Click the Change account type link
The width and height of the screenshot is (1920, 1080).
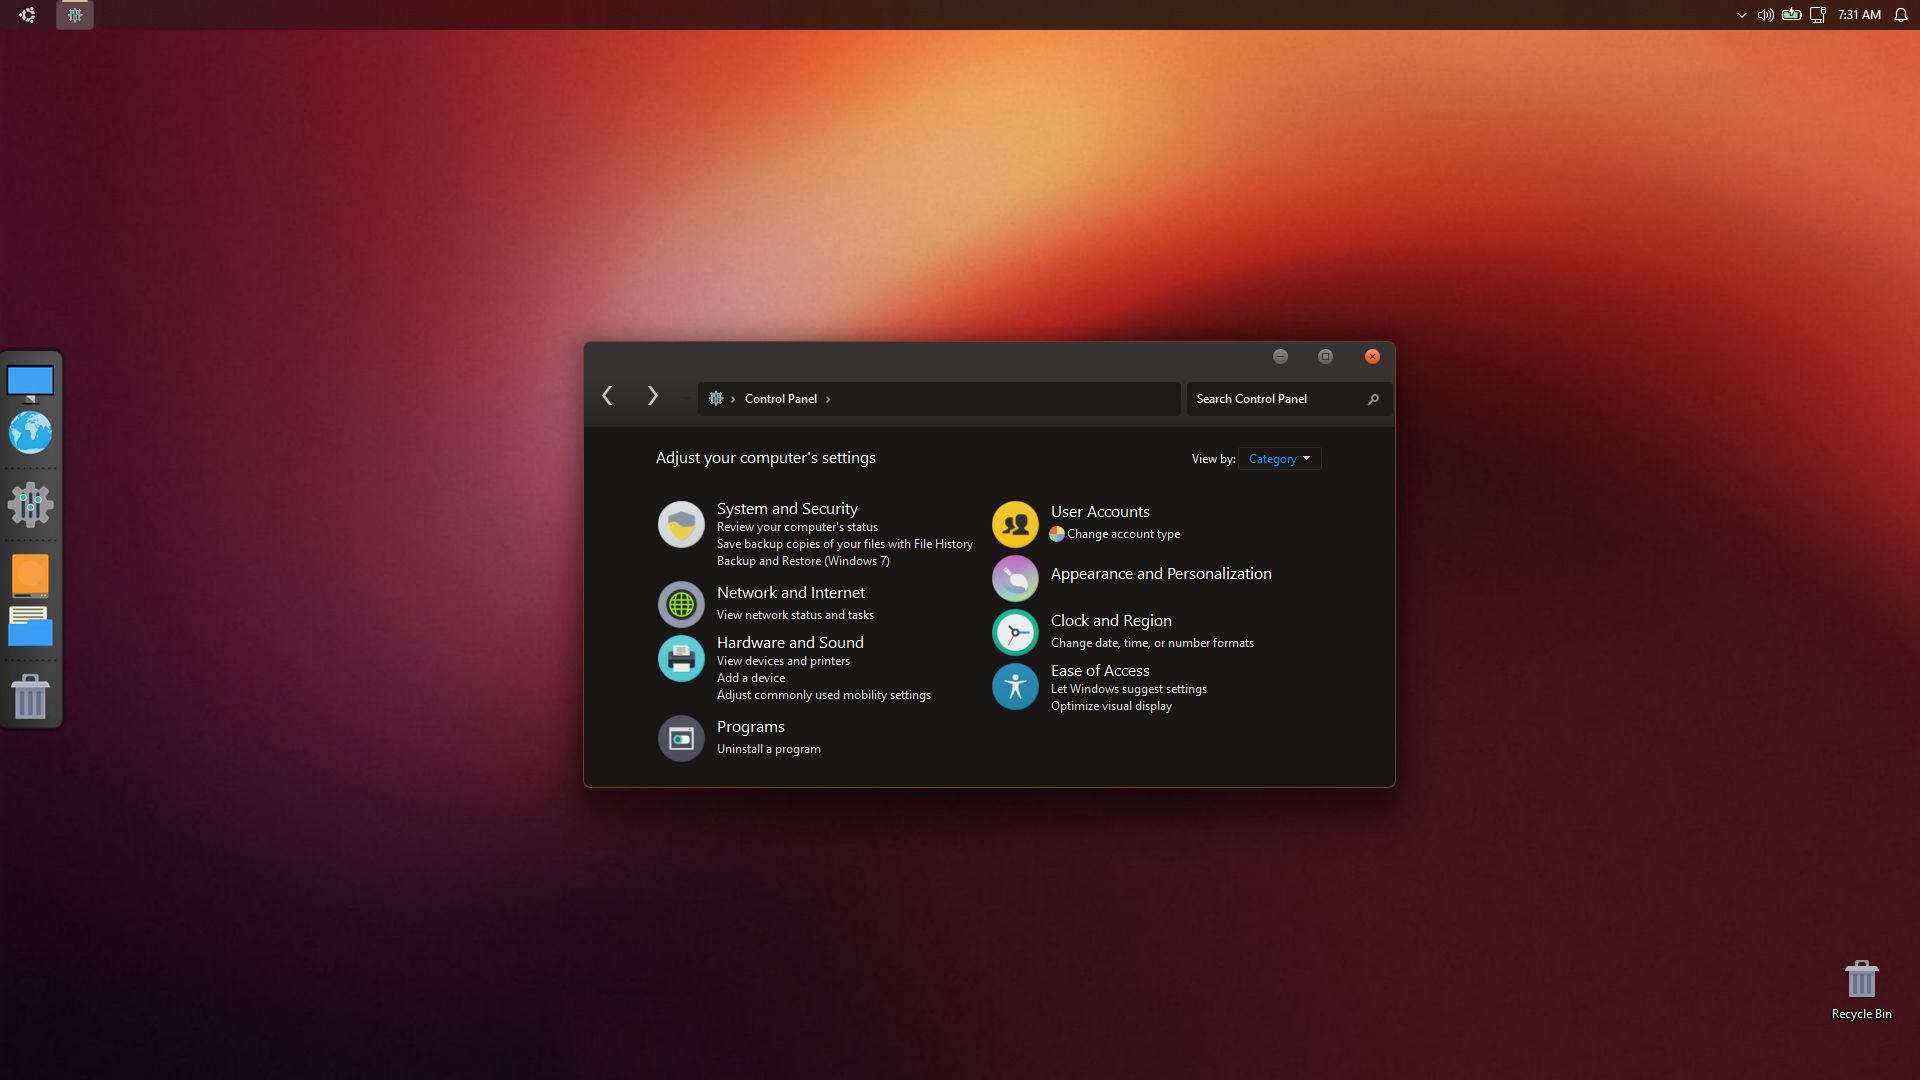(1123, 534)
